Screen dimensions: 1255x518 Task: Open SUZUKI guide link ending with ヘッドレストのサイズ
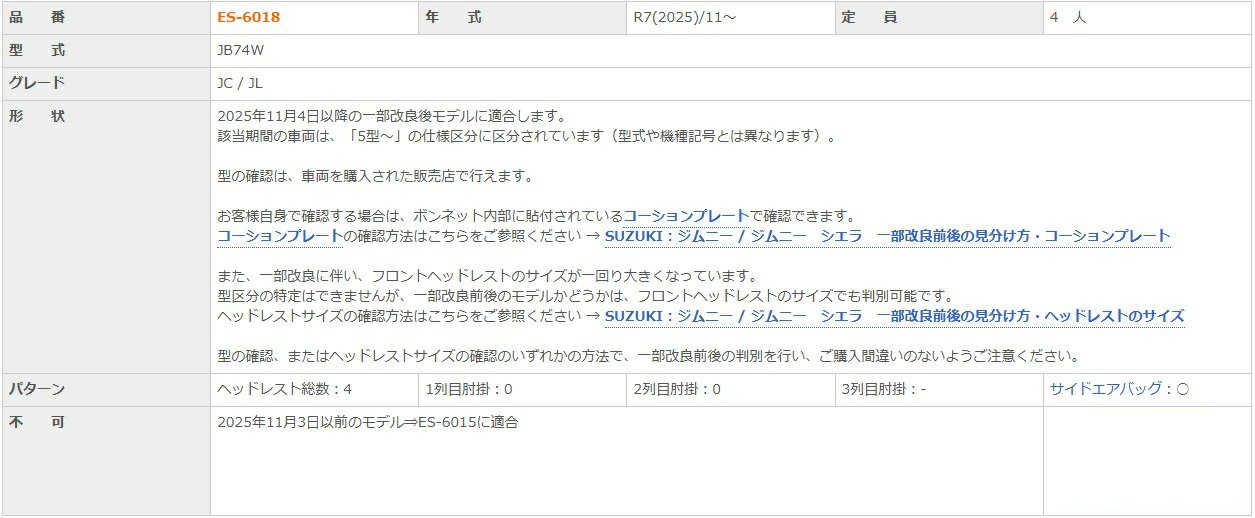(894, 316)
